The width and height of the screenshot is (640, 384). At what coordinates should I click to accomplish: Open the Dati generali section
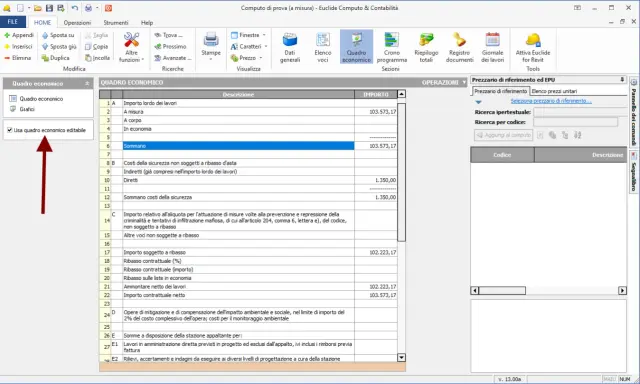[290, 48]
